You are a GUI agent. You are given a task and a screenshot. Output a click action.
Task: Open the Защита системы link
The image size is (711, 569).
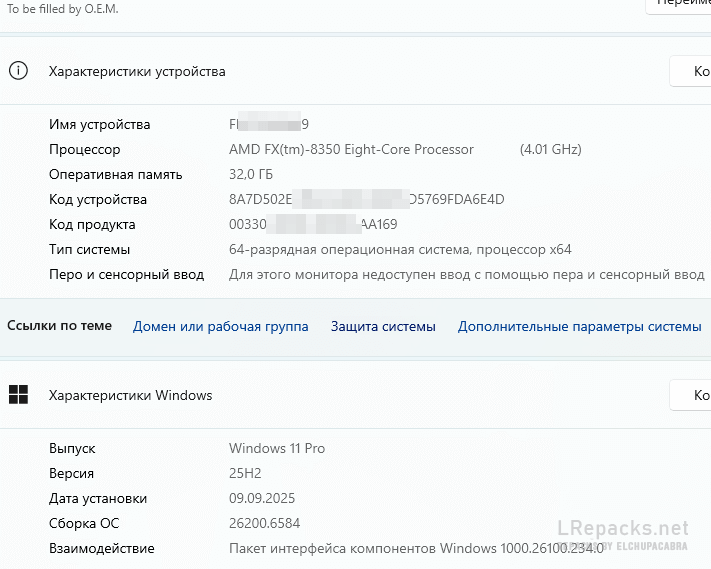(x=383, y=327)
